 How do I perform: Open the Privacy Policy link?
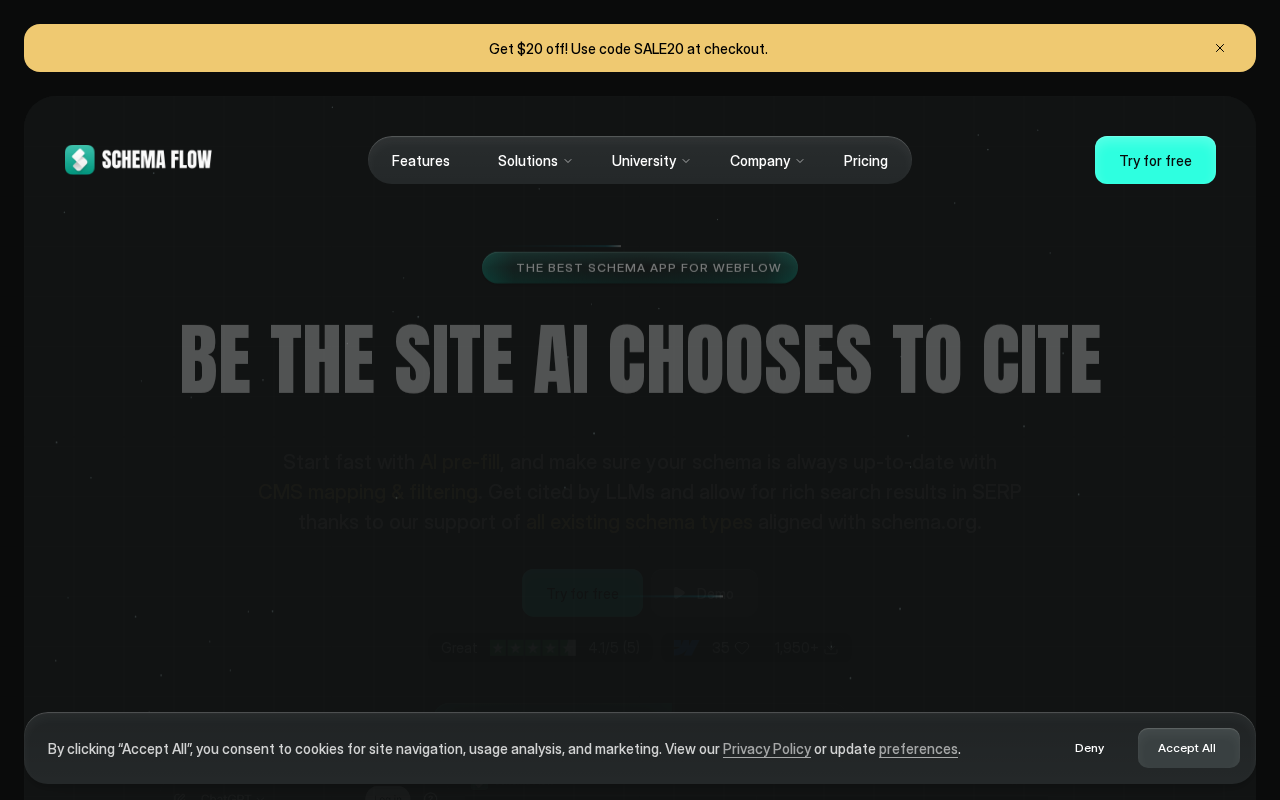(767, 749)
